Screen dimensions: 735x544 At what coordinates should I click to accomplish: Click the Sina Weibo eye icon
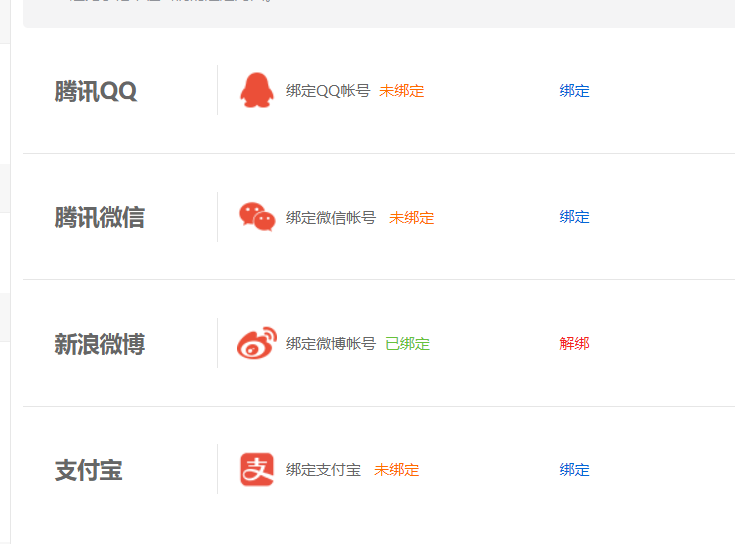(x=256, y=343)
